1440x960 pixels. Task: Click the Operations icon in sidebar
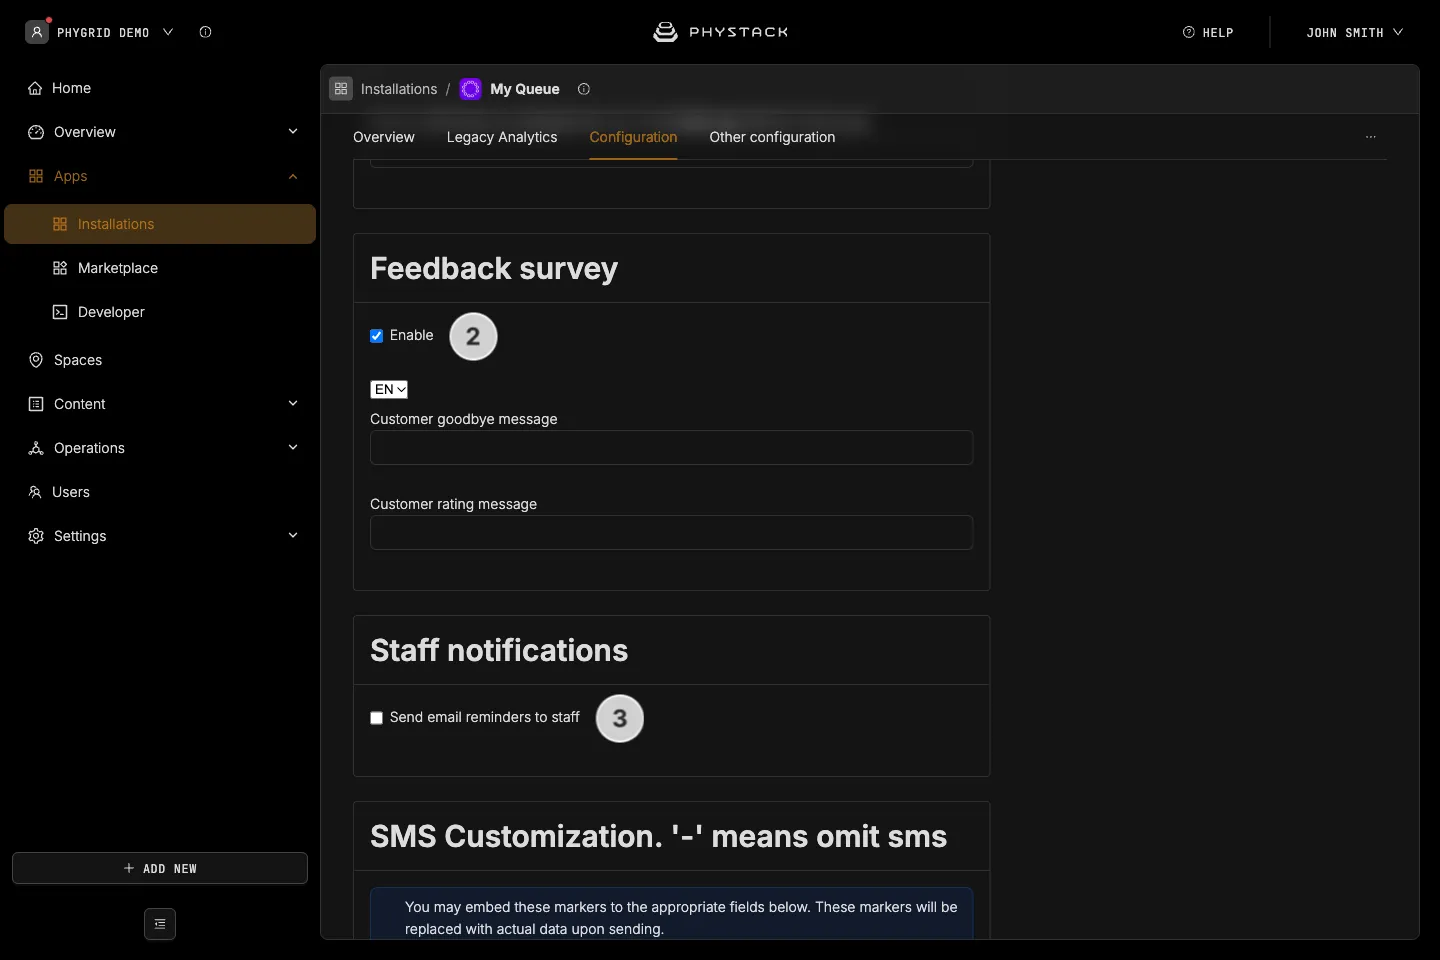click(36, 448)
